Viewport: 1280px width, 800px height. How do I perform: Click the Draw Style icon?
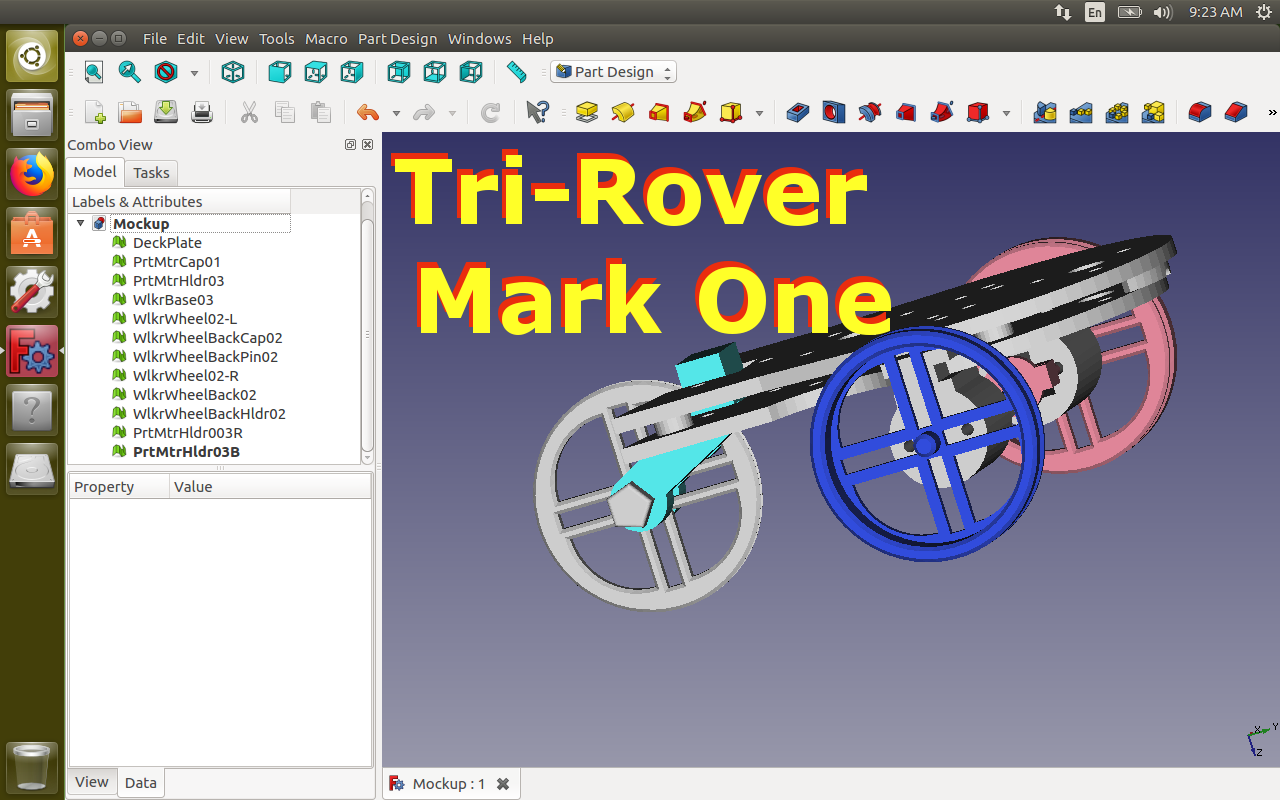[166, 72]
